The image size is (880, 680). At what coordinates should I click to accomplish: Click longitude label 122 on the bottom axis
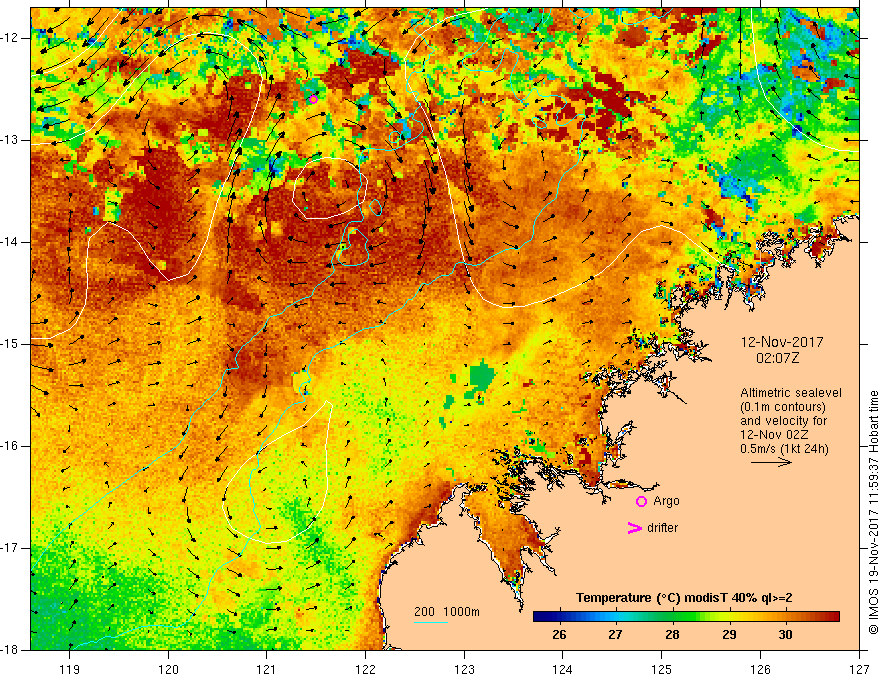click(x=365, y=669)
